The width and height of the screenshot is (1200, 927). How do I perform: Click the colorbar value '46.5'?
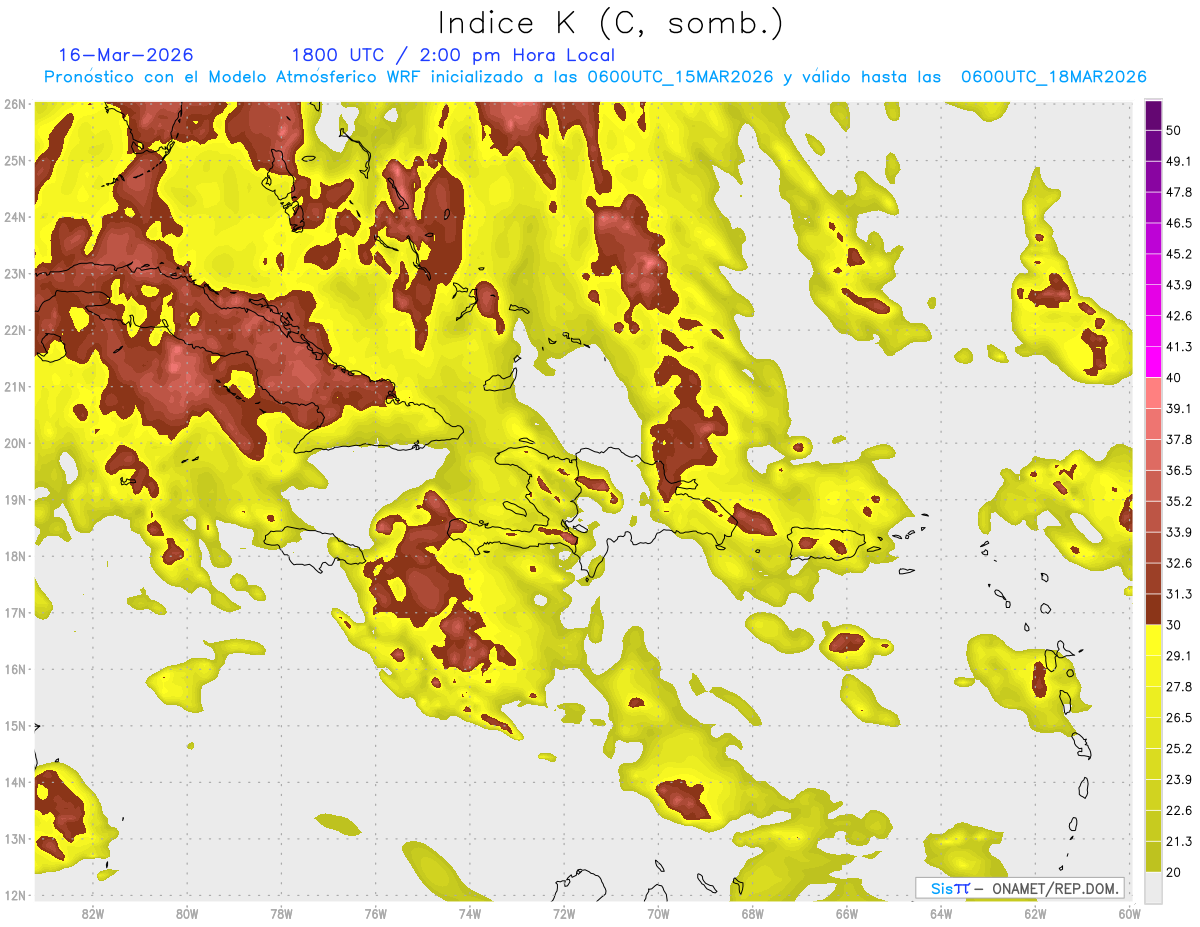pyautogui.click(x=1180, y=223)
